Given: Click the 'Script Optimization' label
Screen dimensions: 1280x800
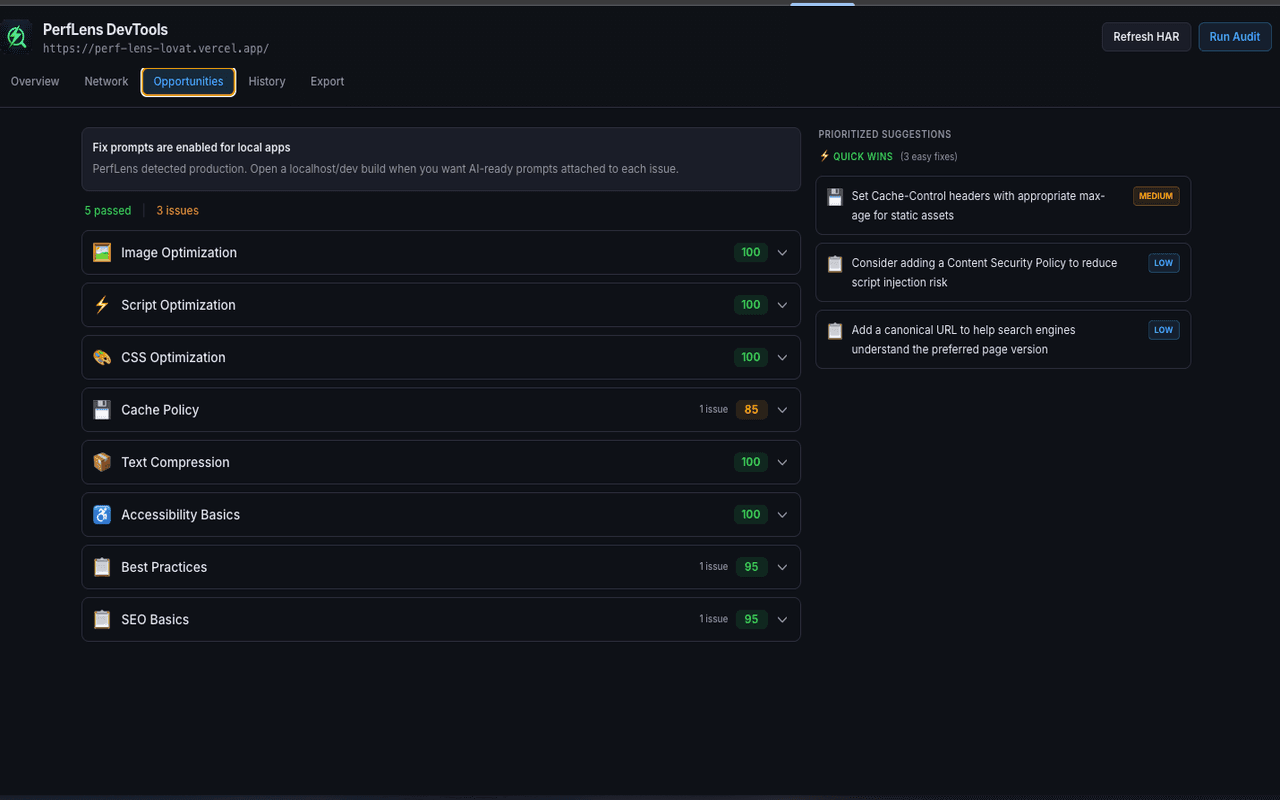Looking at the screenshot, I should 178,305.
